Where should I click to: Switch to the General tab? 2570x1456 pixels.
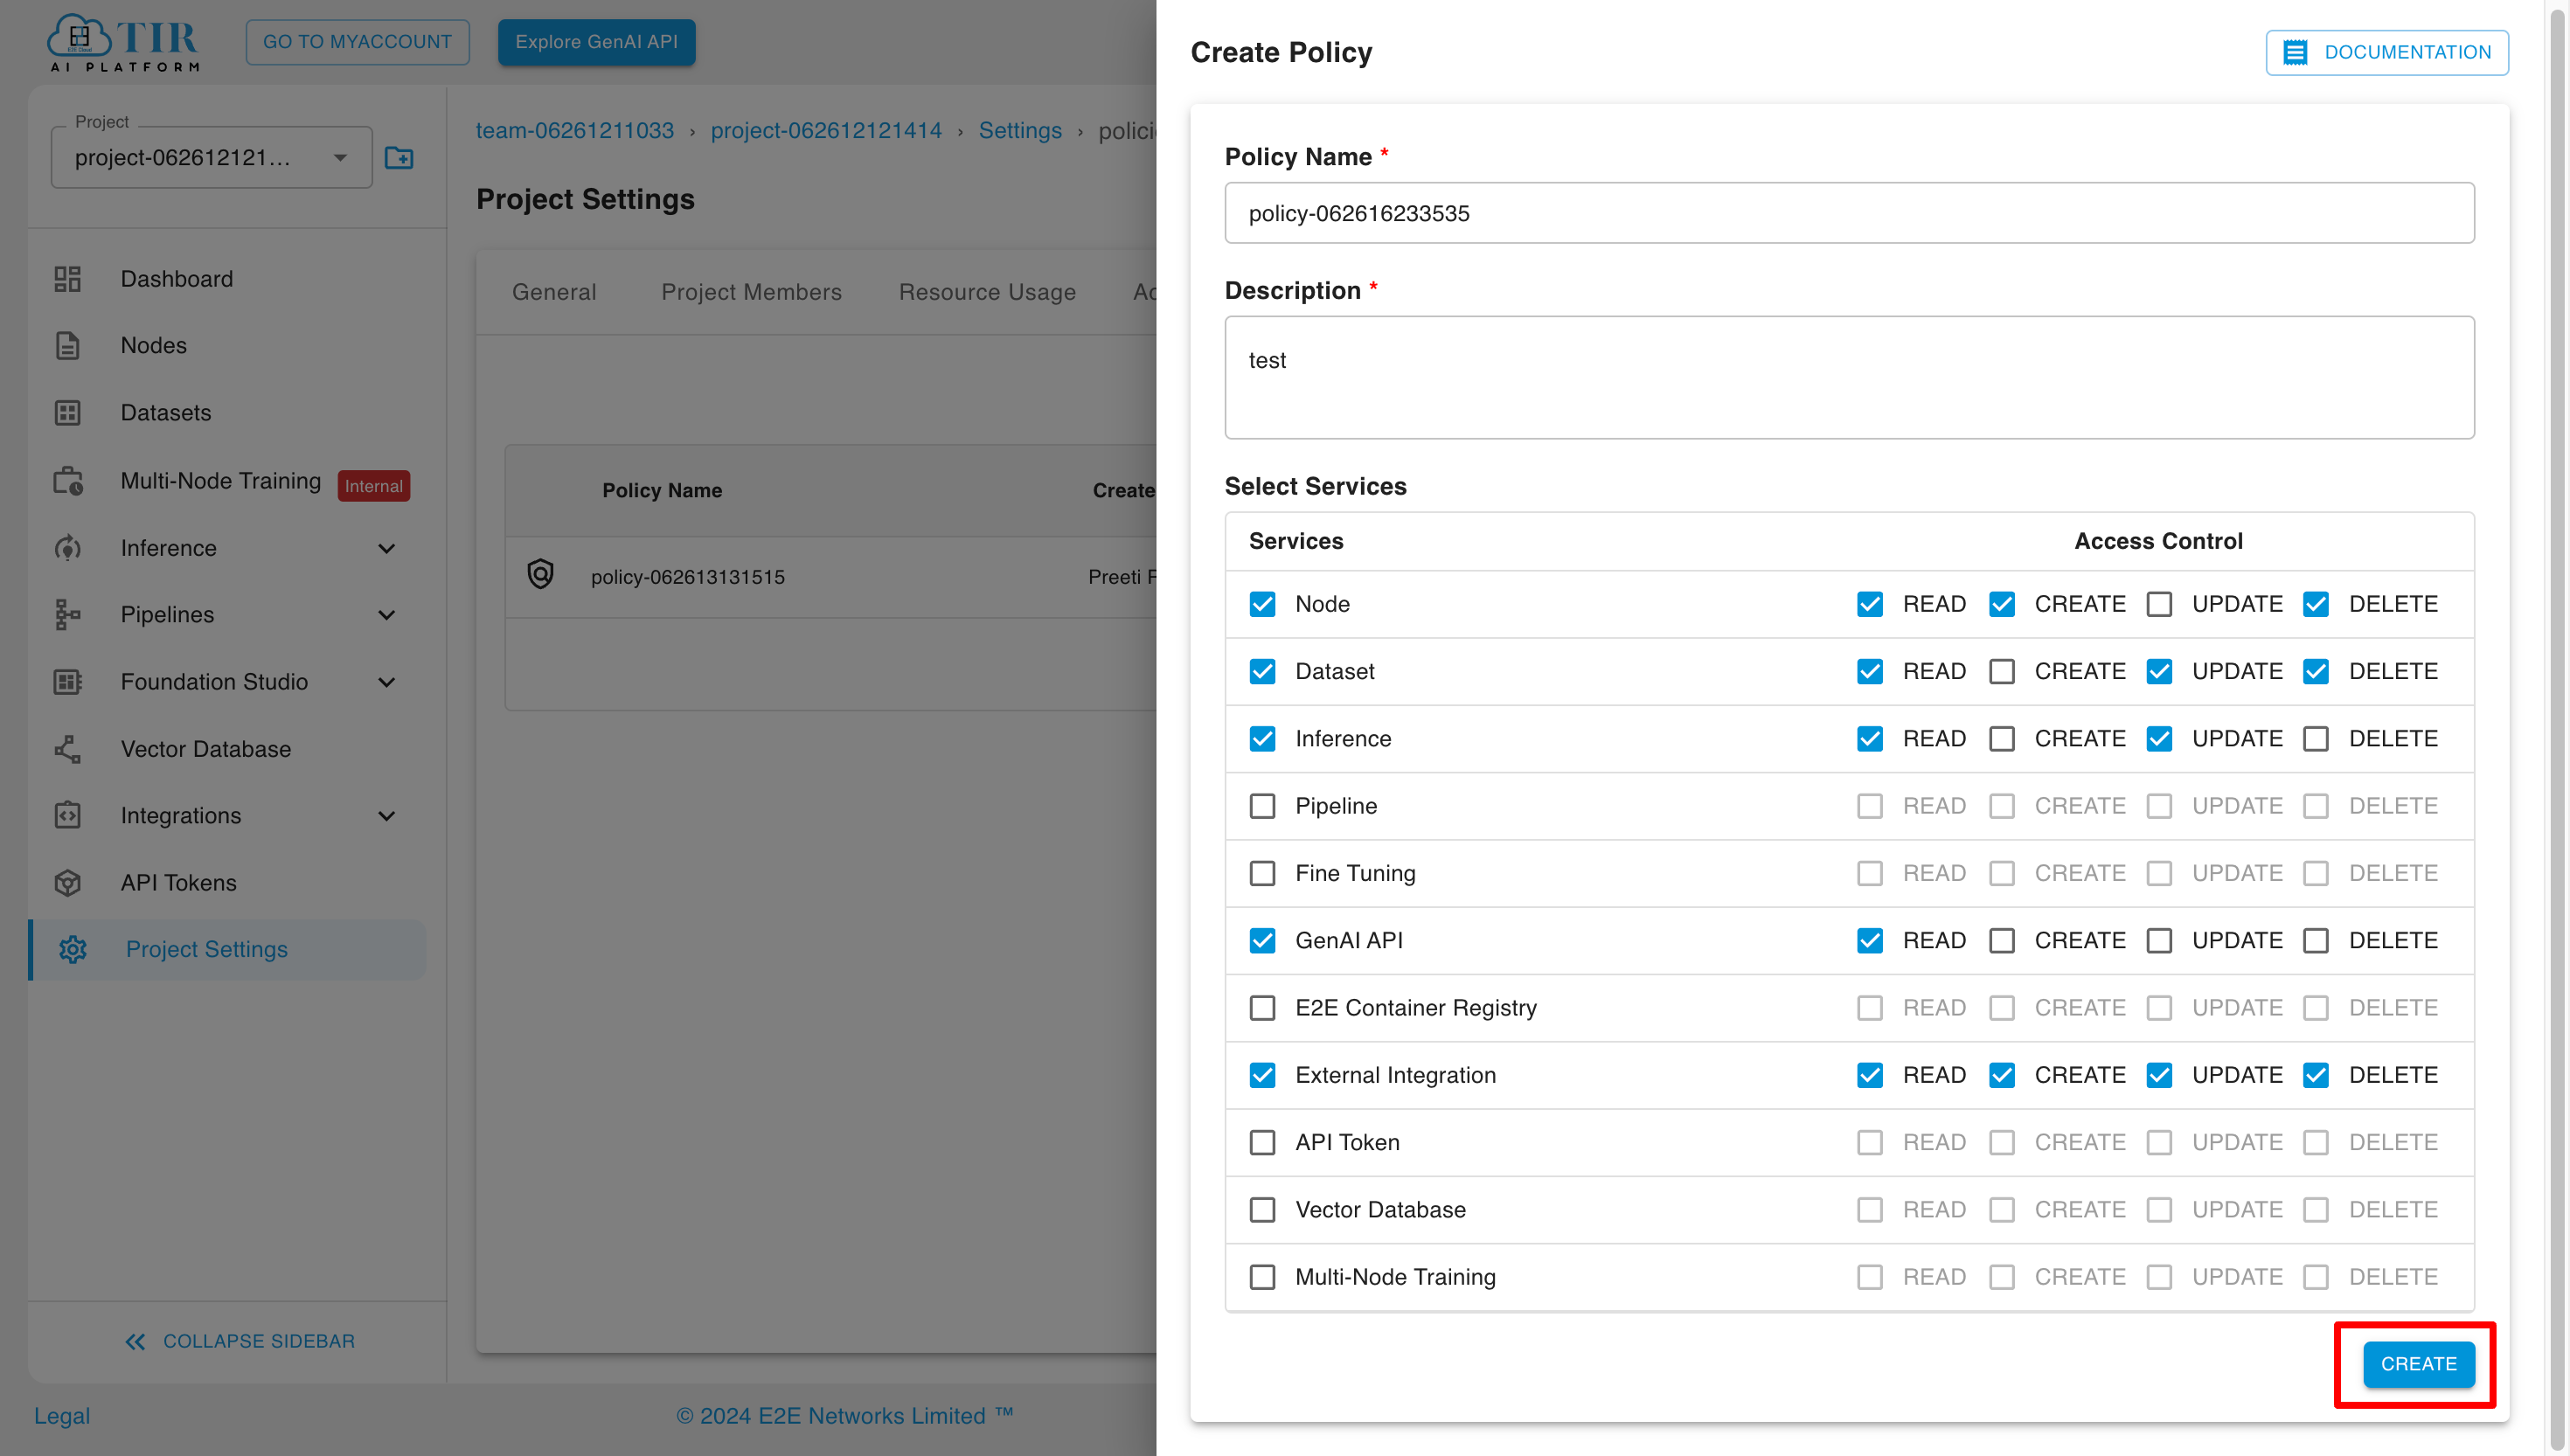(x=554, y=292)
